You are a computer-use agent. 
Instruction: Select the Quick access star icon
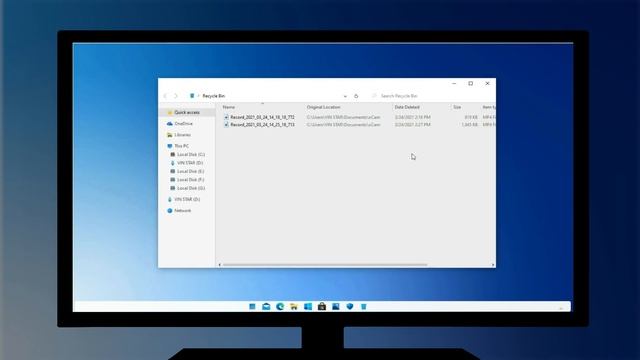click(170, 112)
